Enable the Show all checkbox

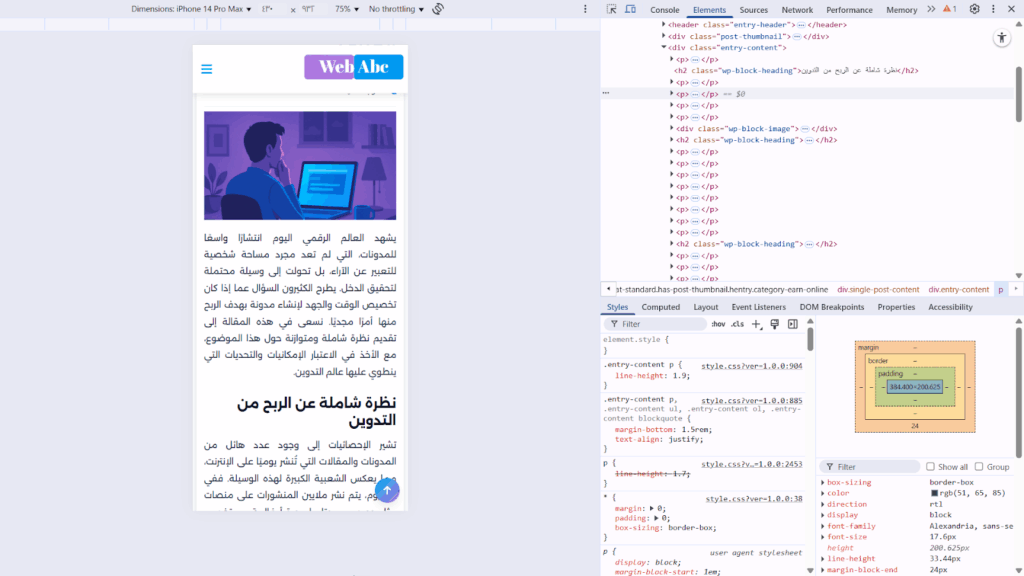[930, 467]
